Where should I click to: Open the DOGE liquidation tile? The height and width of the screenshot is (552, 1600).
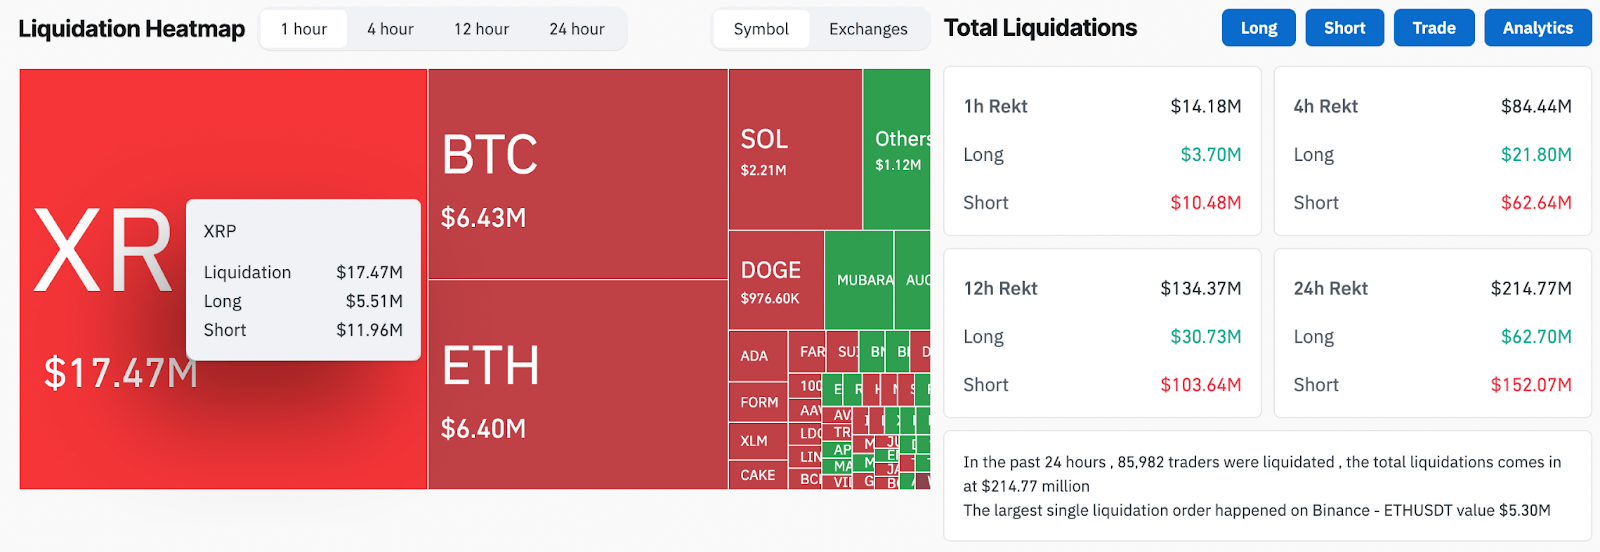(775, 281)
